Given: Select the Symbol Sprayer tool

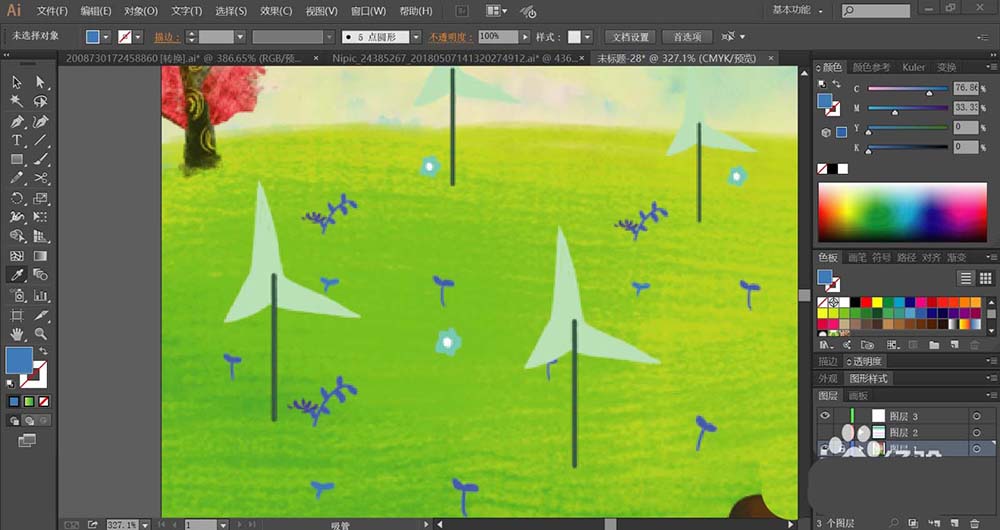Looking at the screenshot, I should pyautogui.click(x=17, y=295).
